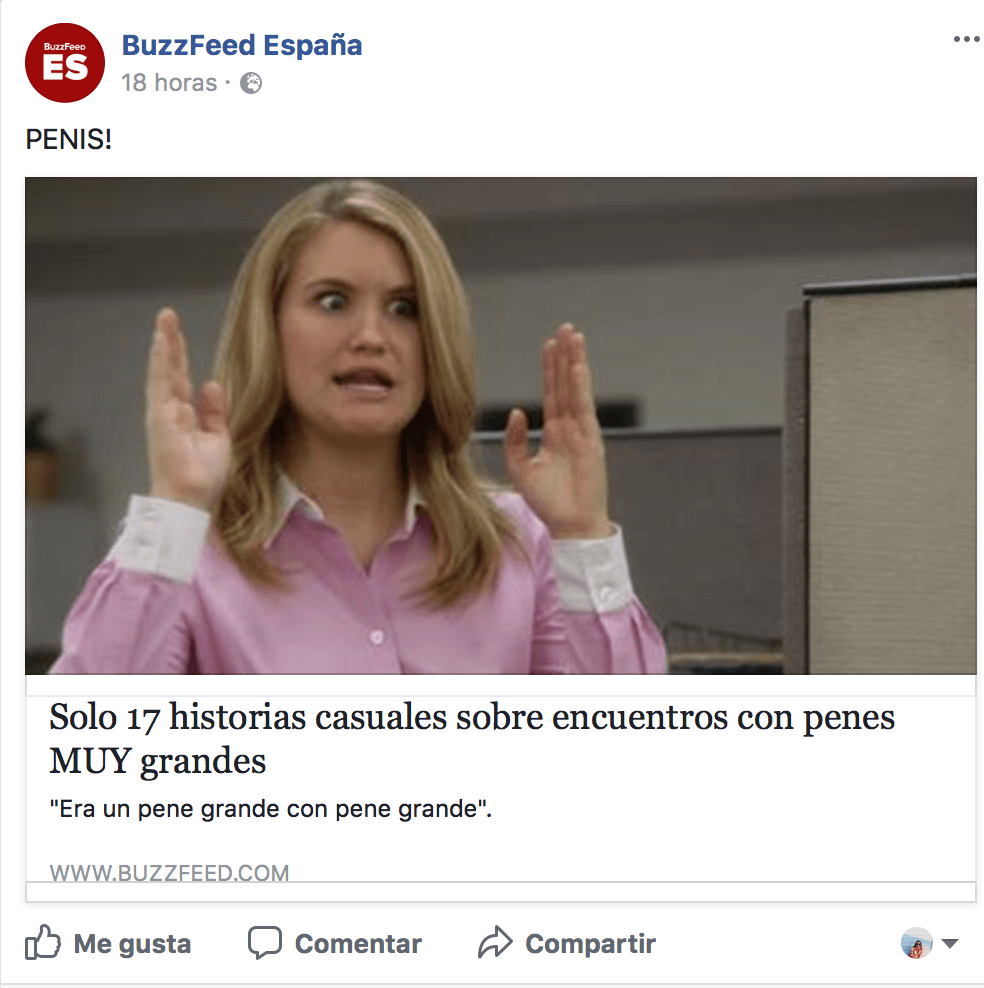Click the Me gusta button label
The image size is (984, 988).
132,944
